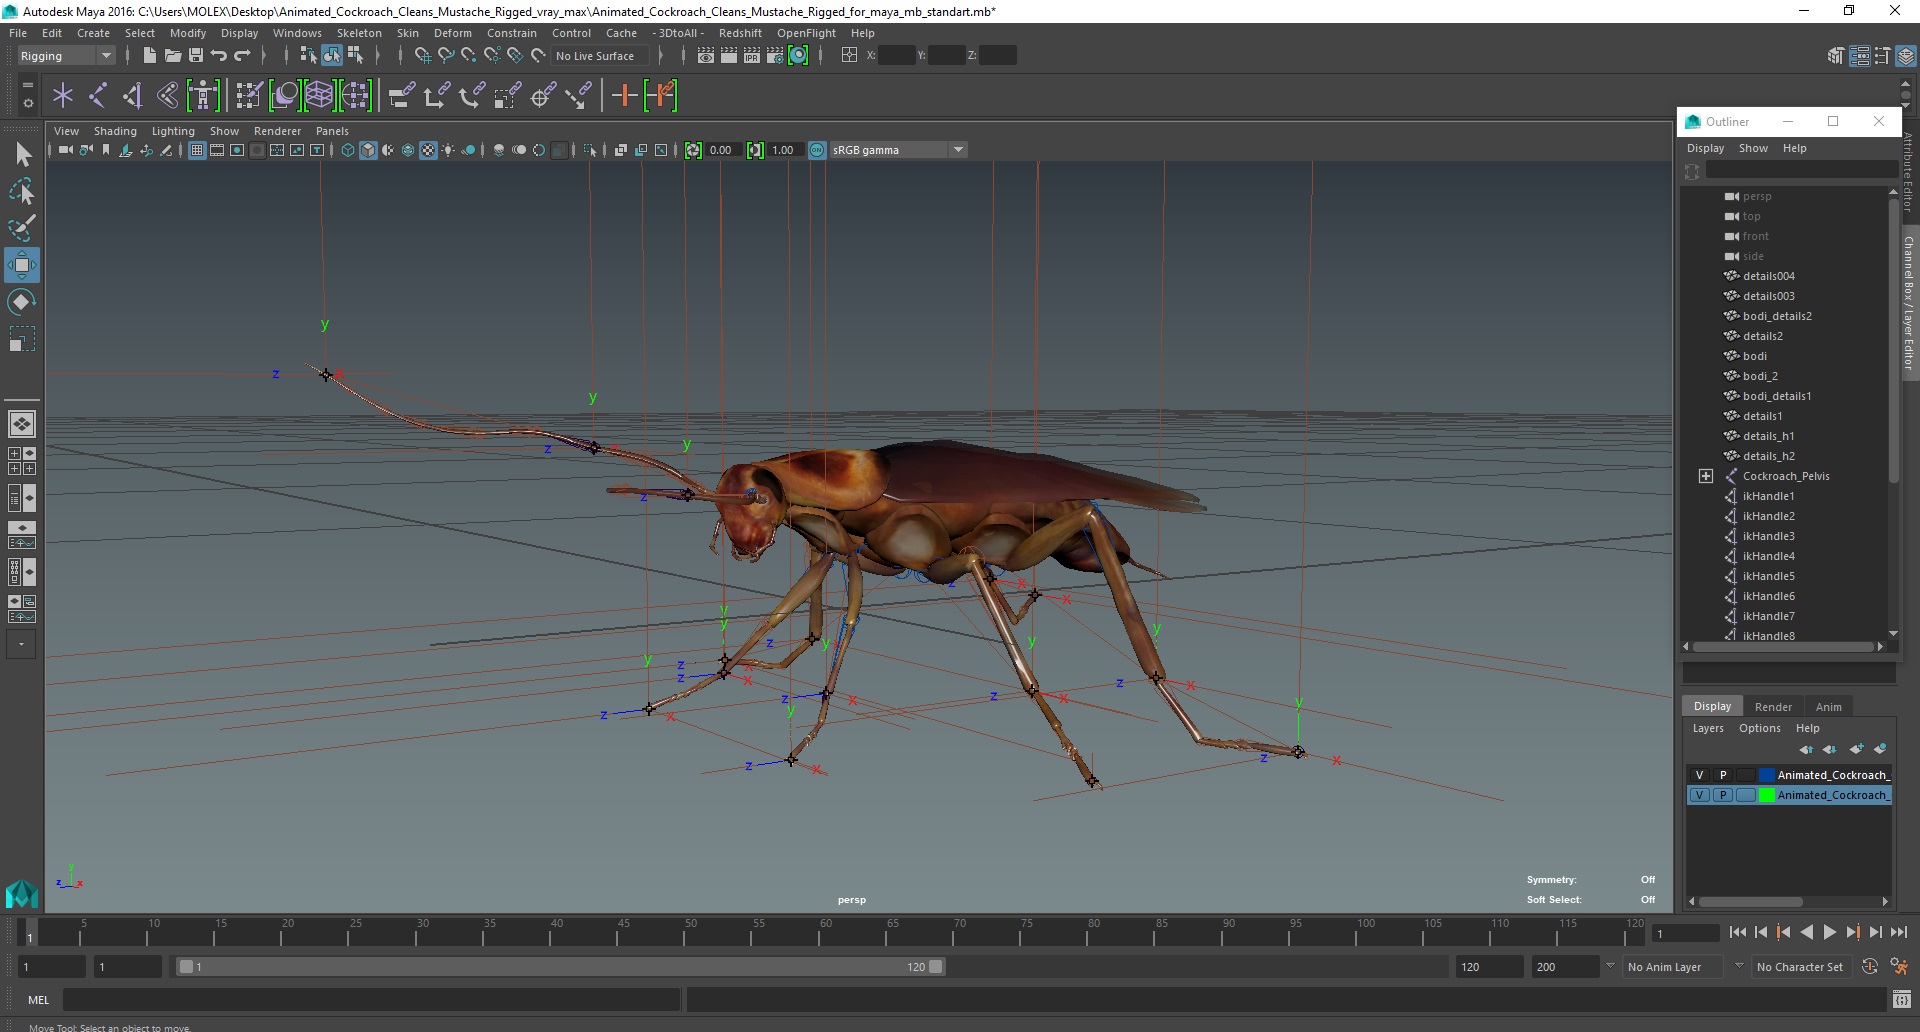
Task: Open the viewport Shading menu
Action: click(115, 131)
